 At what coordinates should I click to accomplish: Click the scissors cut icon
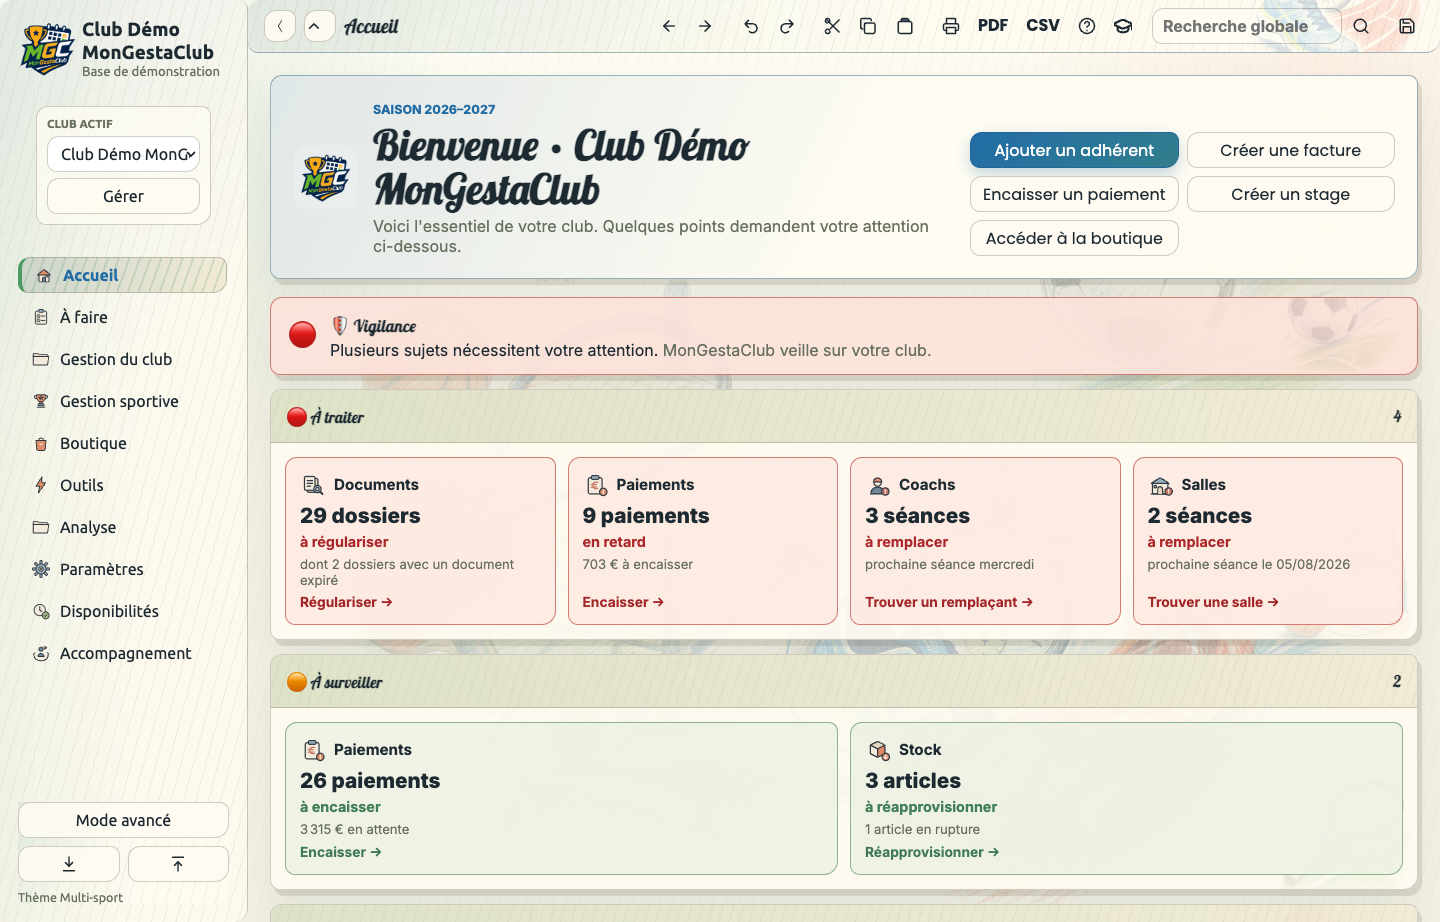pos(832,26)
